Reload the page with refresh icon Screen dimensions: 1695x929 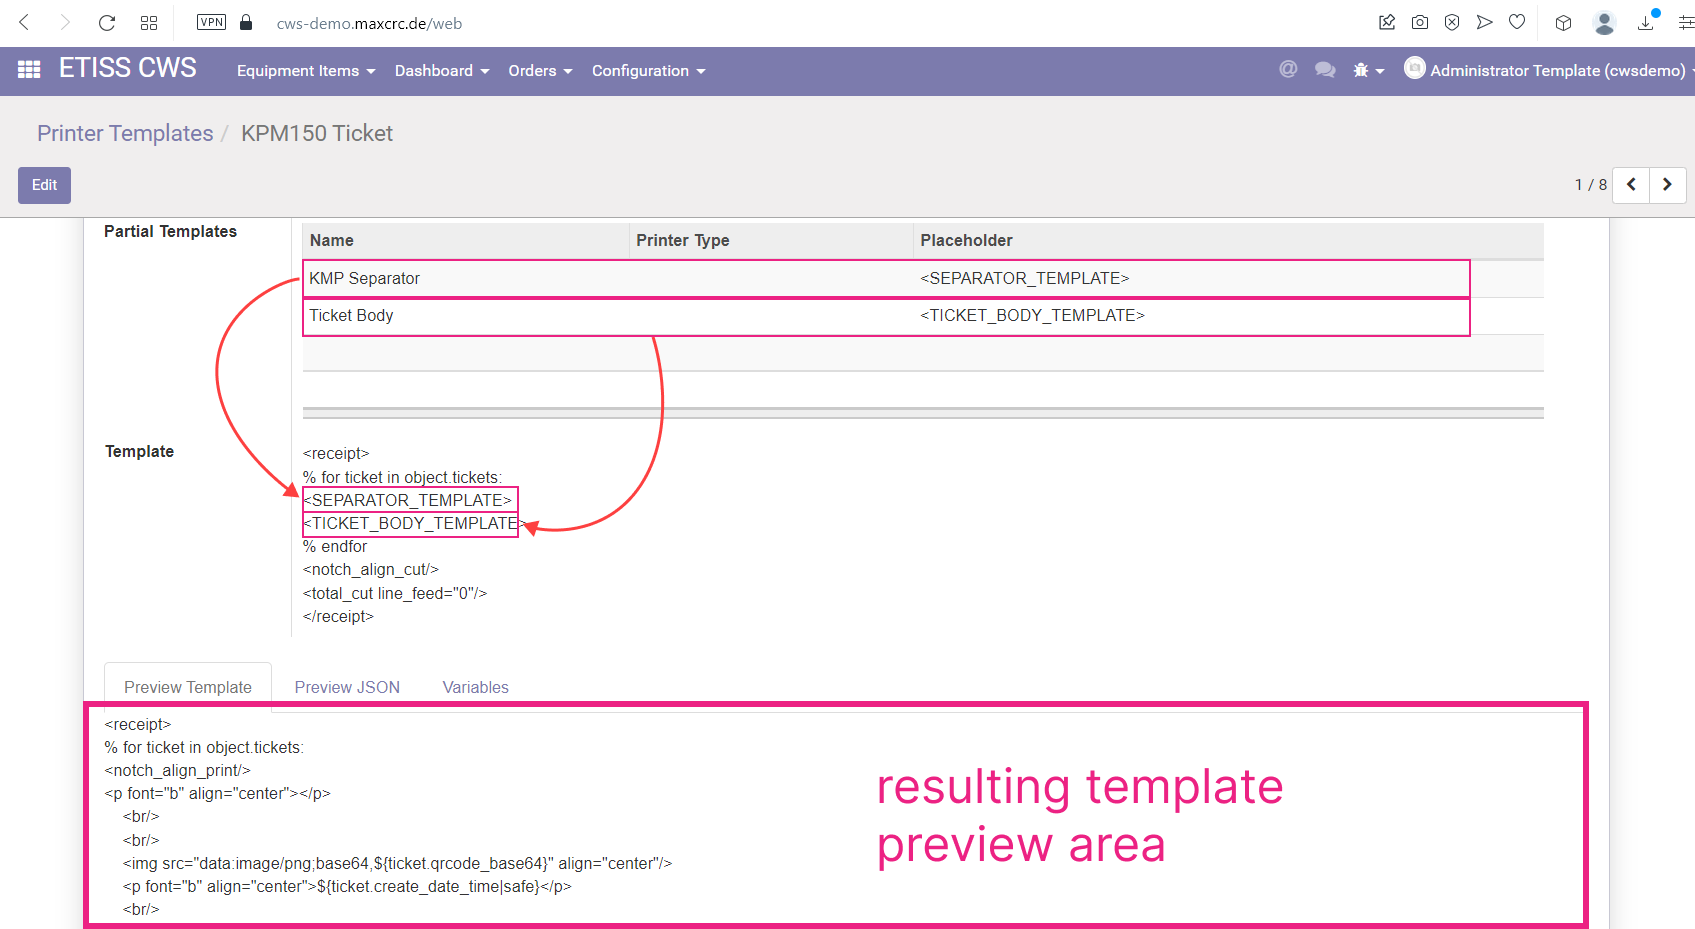107,22
